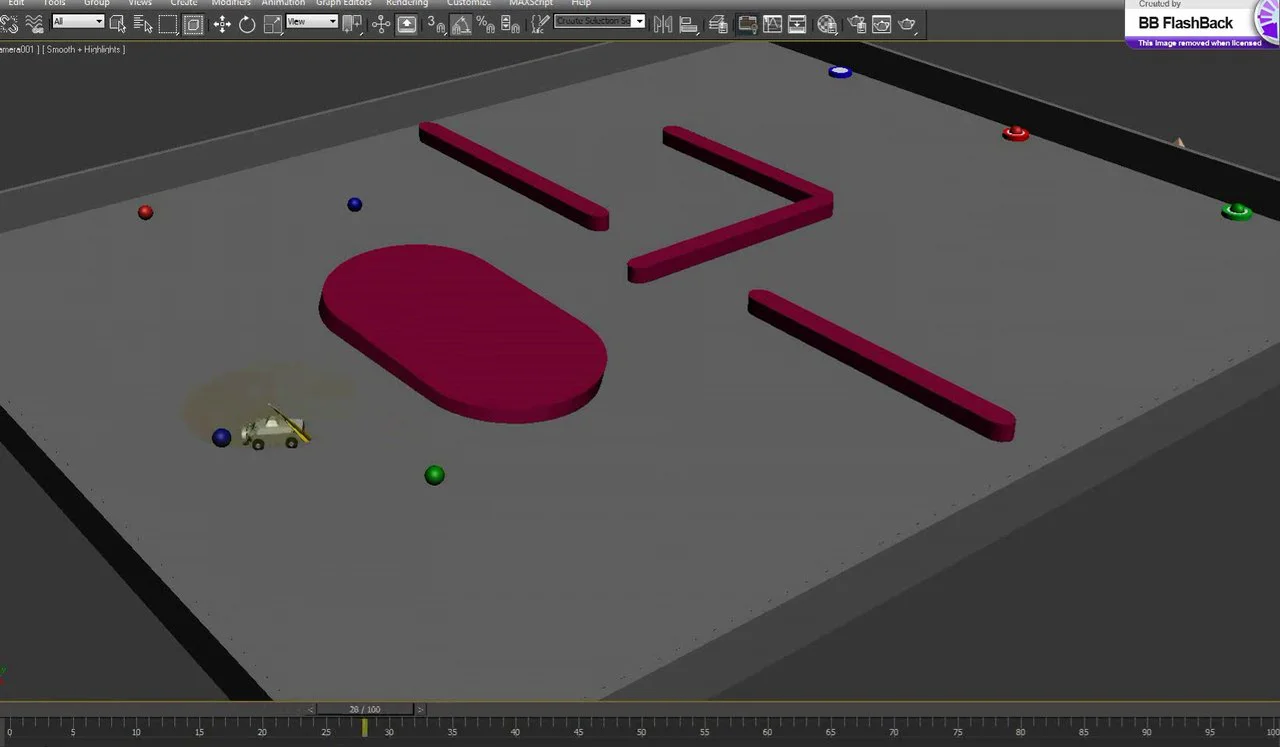
Task: Toggle the Graphite Modeling Tools ribbon
Action: 747,24
